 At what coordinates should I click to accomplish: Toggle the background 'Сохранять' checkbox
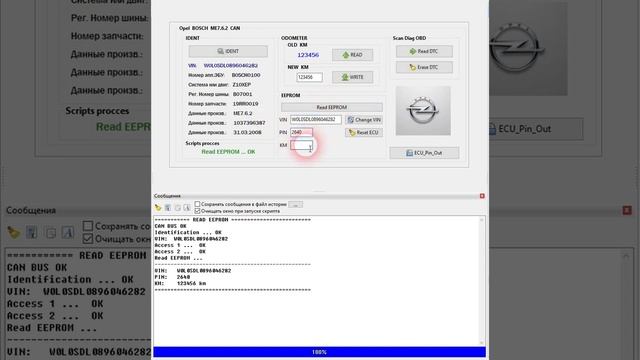[88, 226]
